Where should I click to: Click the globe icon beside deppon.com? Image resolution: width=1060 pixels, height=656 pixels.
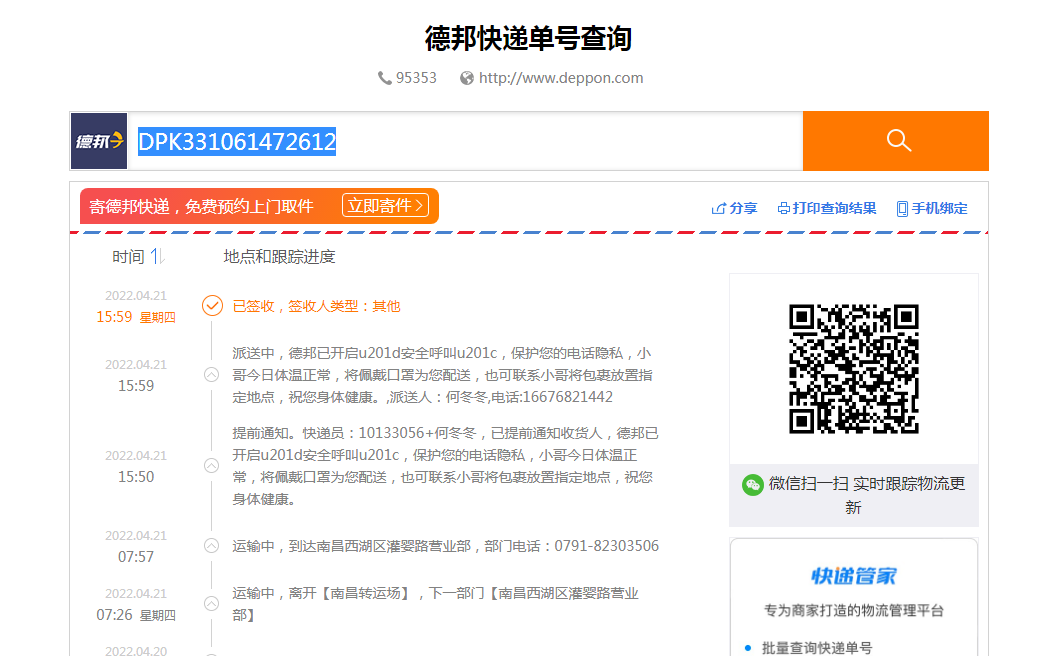tap(466, 78)
